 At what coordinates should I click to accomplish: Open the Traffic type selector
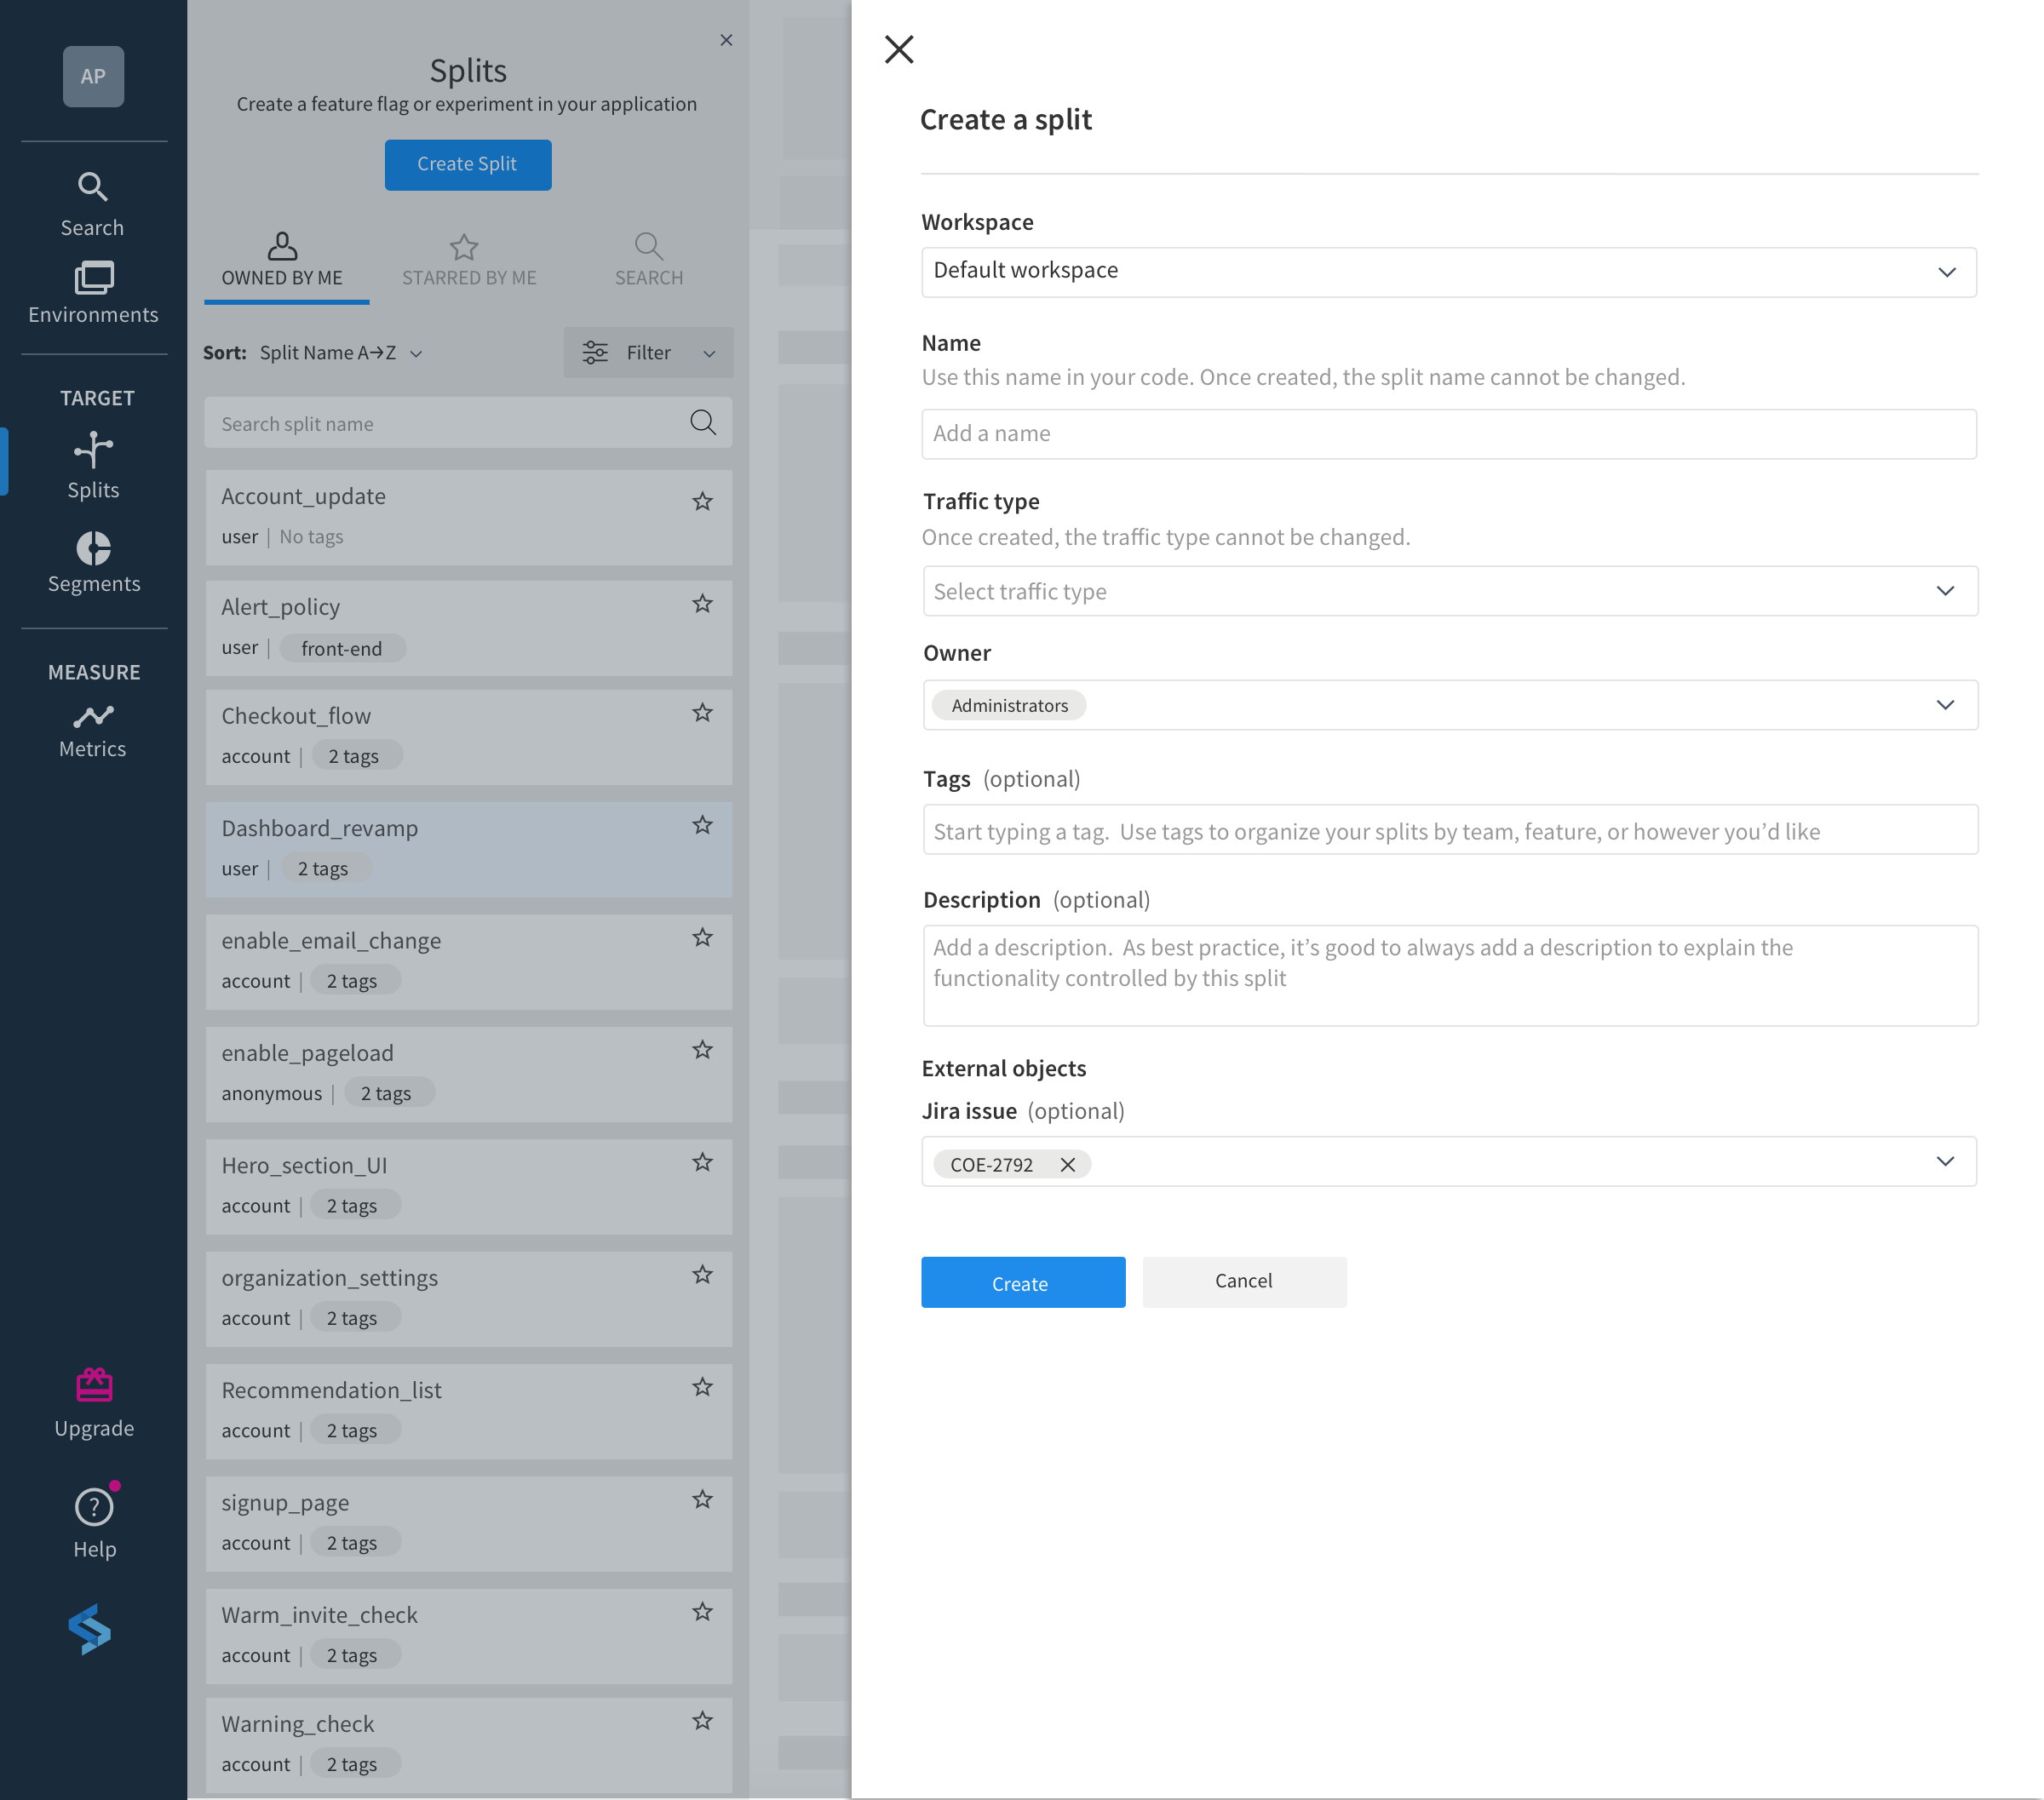[x=1448, y=589]
